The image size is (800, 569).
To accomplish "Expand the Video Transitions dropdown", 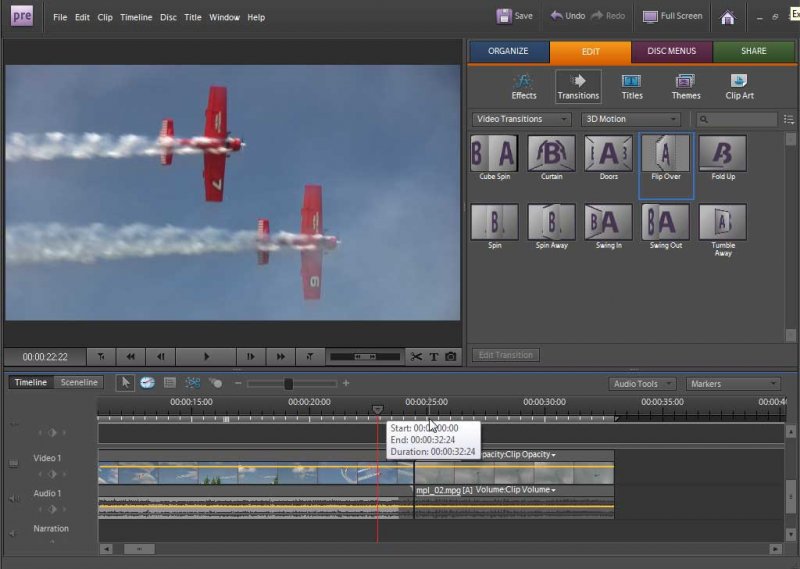I will click(522, 119).
